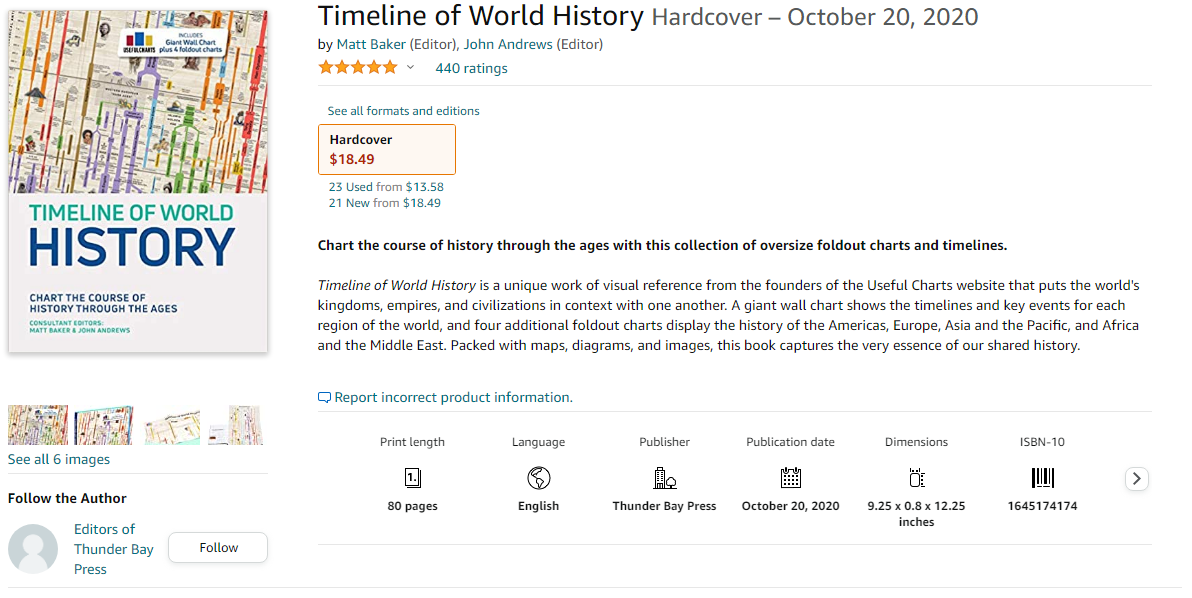This screenshot has width=1192, height=598.
Task: Click the Language globe icon
Action: [538, 477]
